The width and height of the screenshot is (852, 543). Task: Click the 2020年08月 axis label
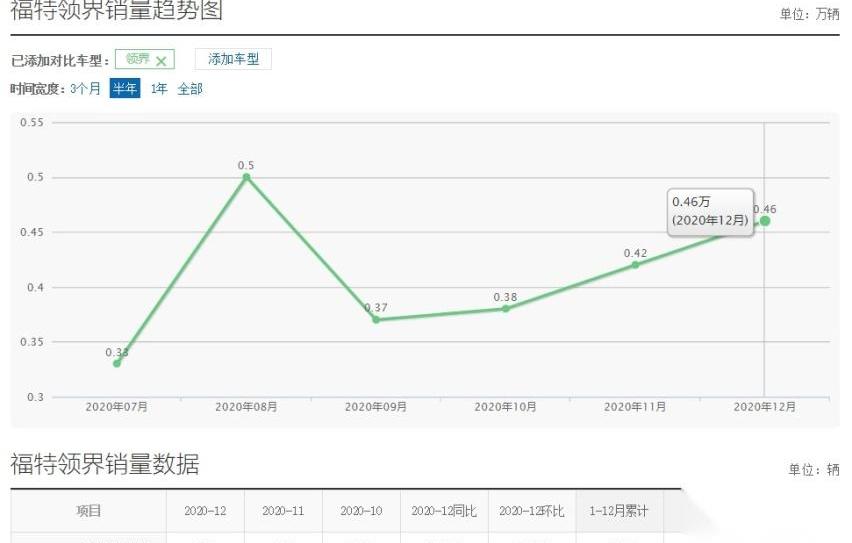coord(246,407)
